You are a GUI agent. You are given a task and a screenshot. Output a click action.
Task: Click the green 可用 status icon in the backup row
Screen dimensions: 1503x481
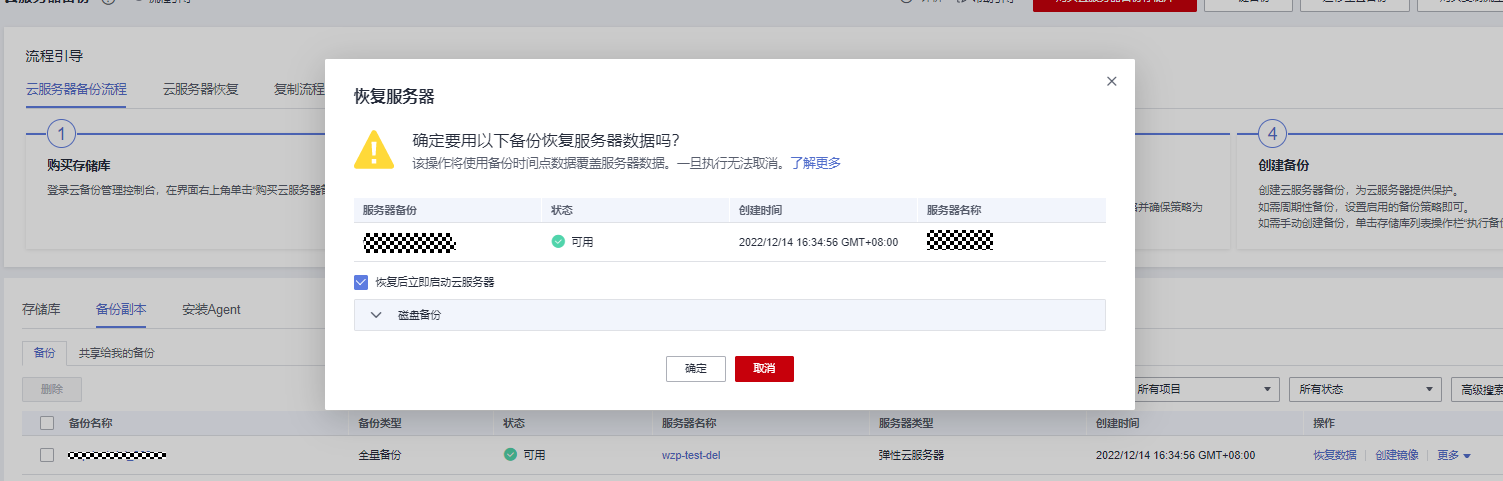click(511, 455)
